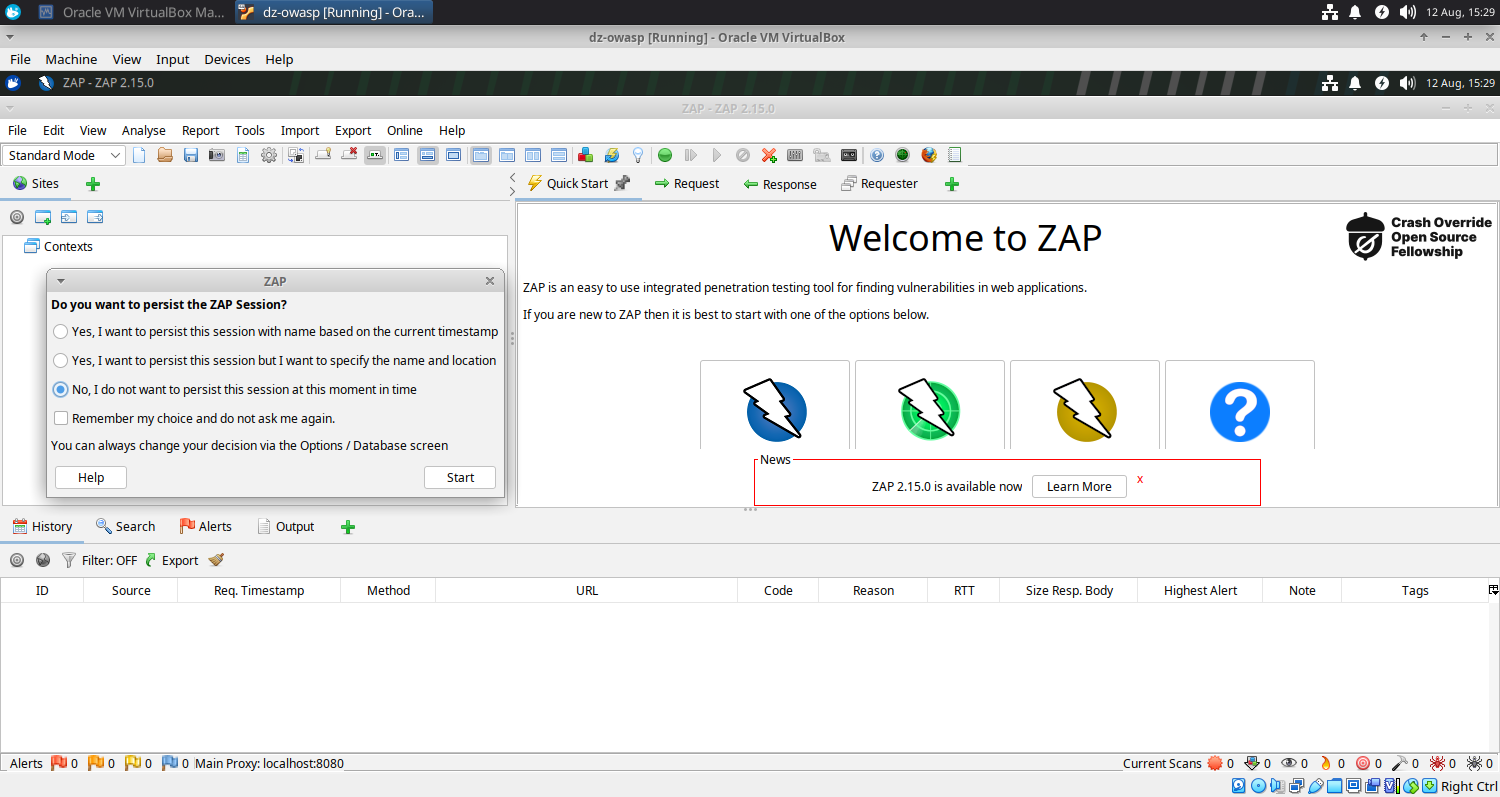Open History table column options icon
Screen dimensions: 1500x797
pos(1493,590)
